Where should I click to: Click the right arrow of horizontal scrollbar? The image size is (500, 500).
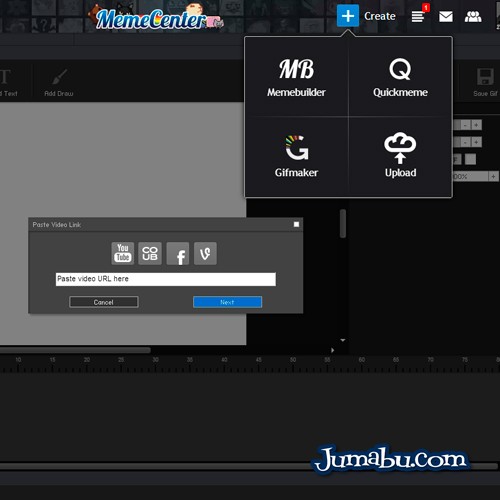click(332, 350)
